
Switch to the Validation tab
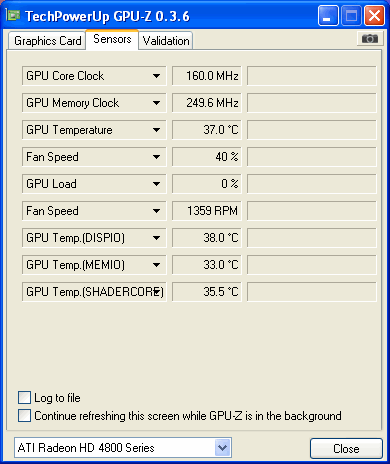click(166, 41)
